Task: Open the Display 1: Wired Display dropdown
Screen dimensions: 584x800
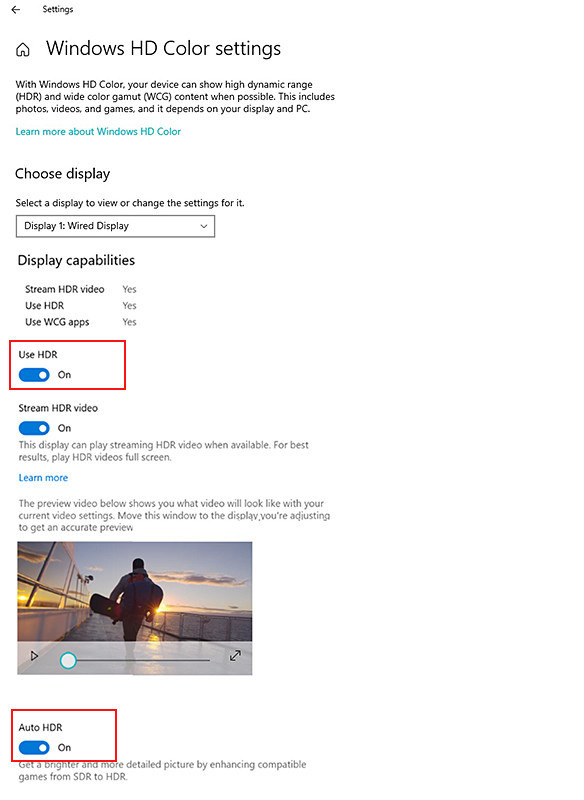Action: click(114, 226)
